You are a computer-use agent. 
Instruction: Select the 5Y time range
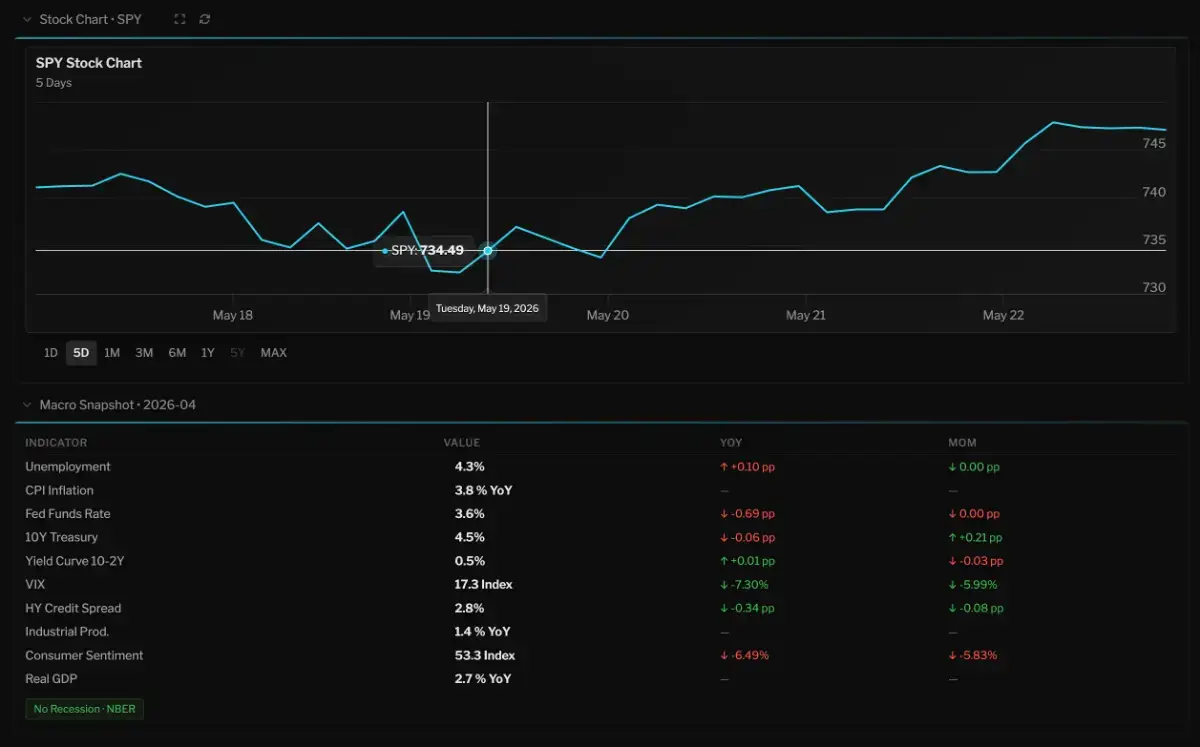[237, 353]
